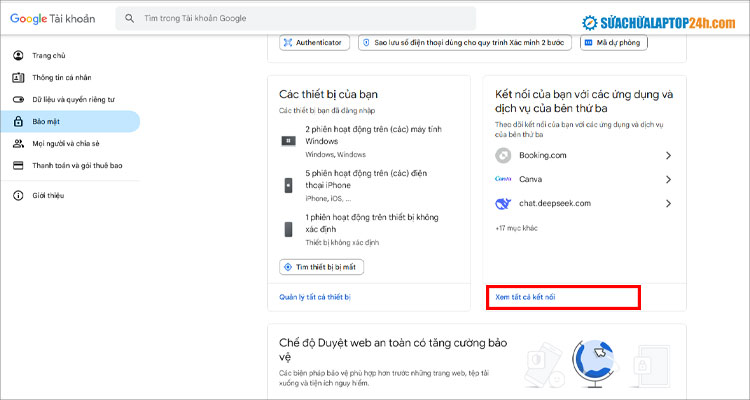750x400 pixels.
Task: Open Chế độ Duyệt web an toàn heading
Action: tap(393, 350)
